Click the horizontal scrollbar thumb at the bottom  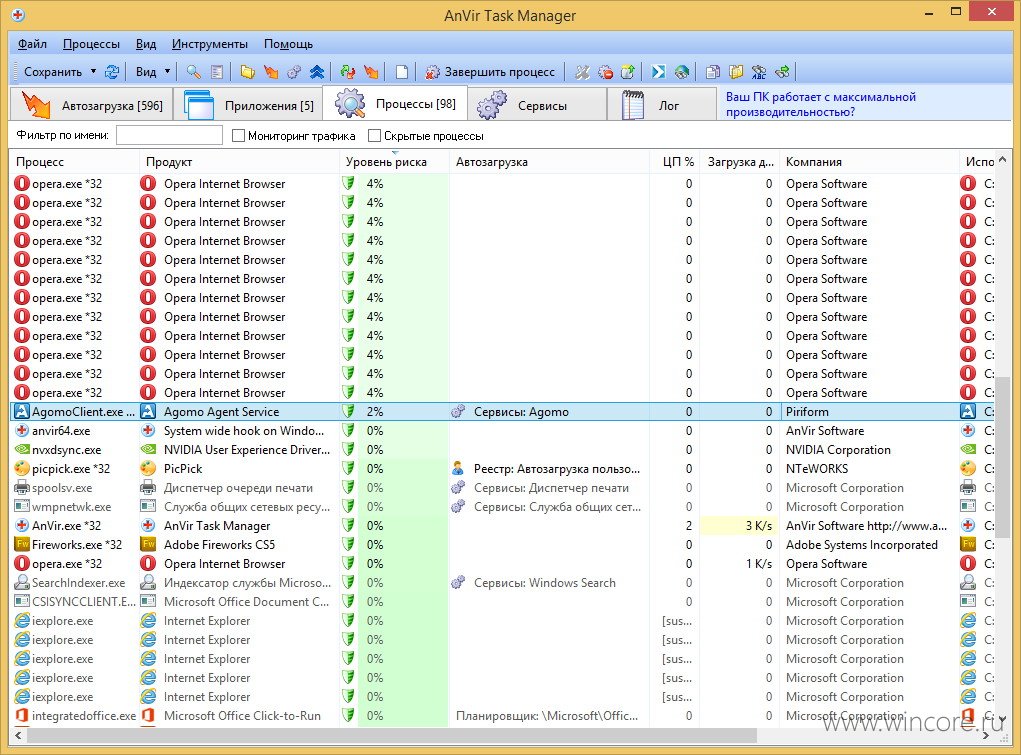coord(391,735)
